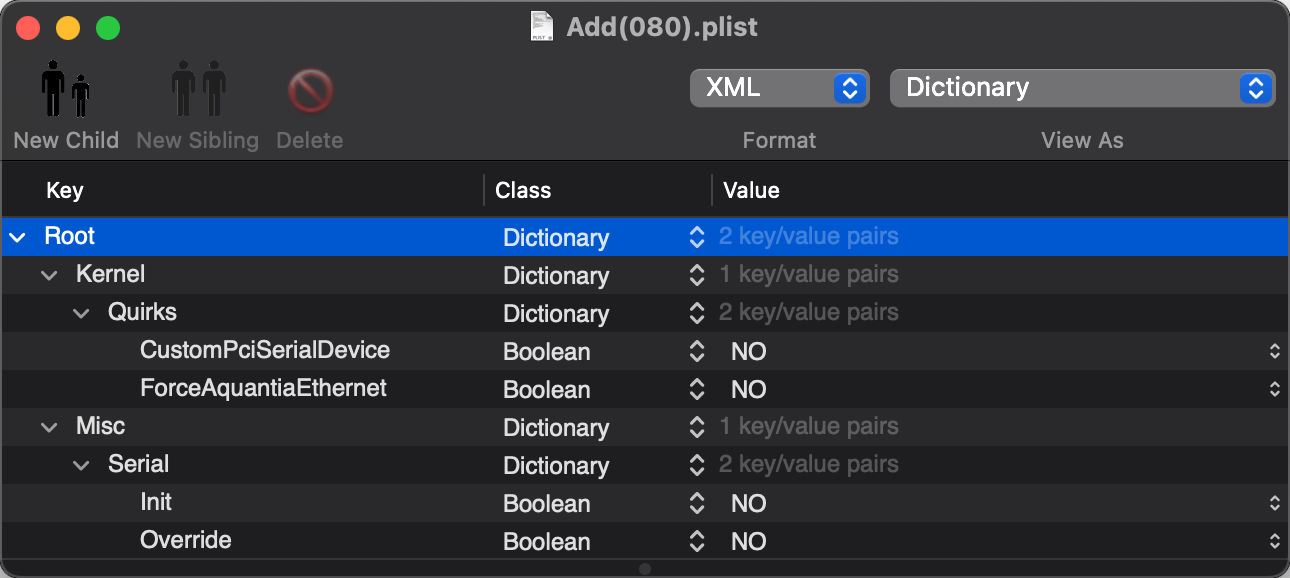Click Serial's 2 key/value pairs value
The width and height of the screenshot is (1290, 578).
click(809, 465)
